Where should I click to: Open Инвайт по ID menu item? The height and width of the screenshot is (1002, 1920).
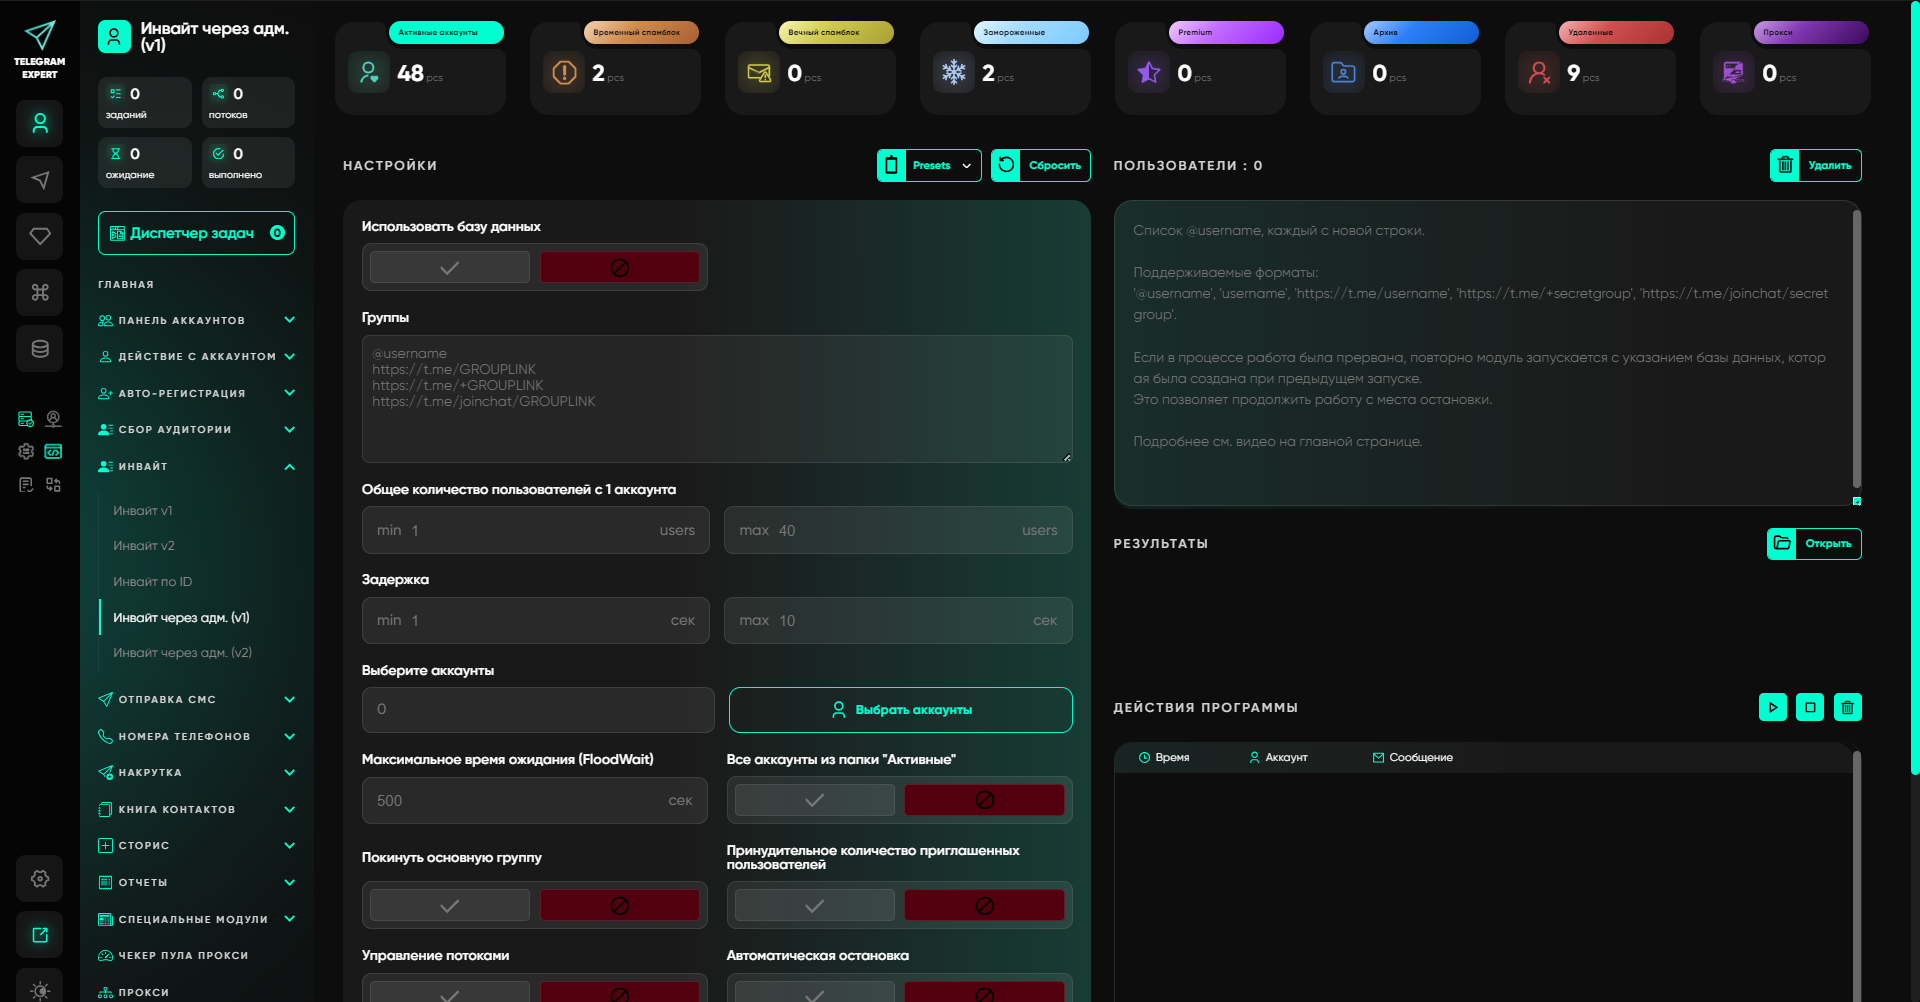tap(152, 582)
